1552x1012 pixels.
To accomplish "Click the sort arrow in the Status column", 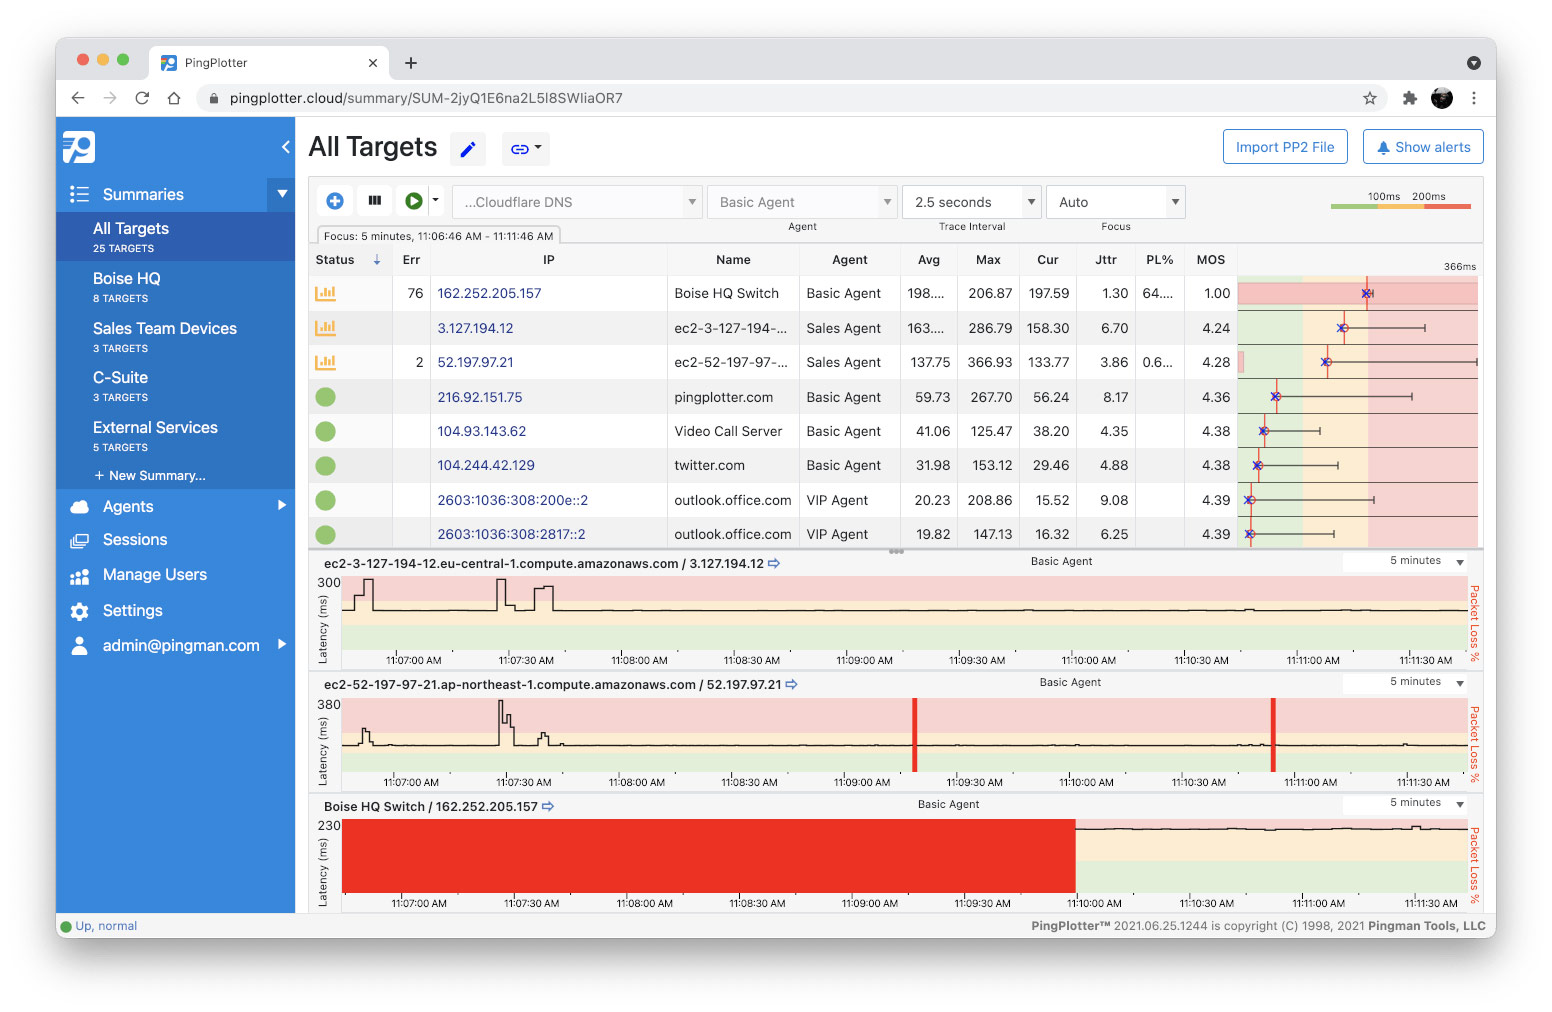I will (377, 260).
